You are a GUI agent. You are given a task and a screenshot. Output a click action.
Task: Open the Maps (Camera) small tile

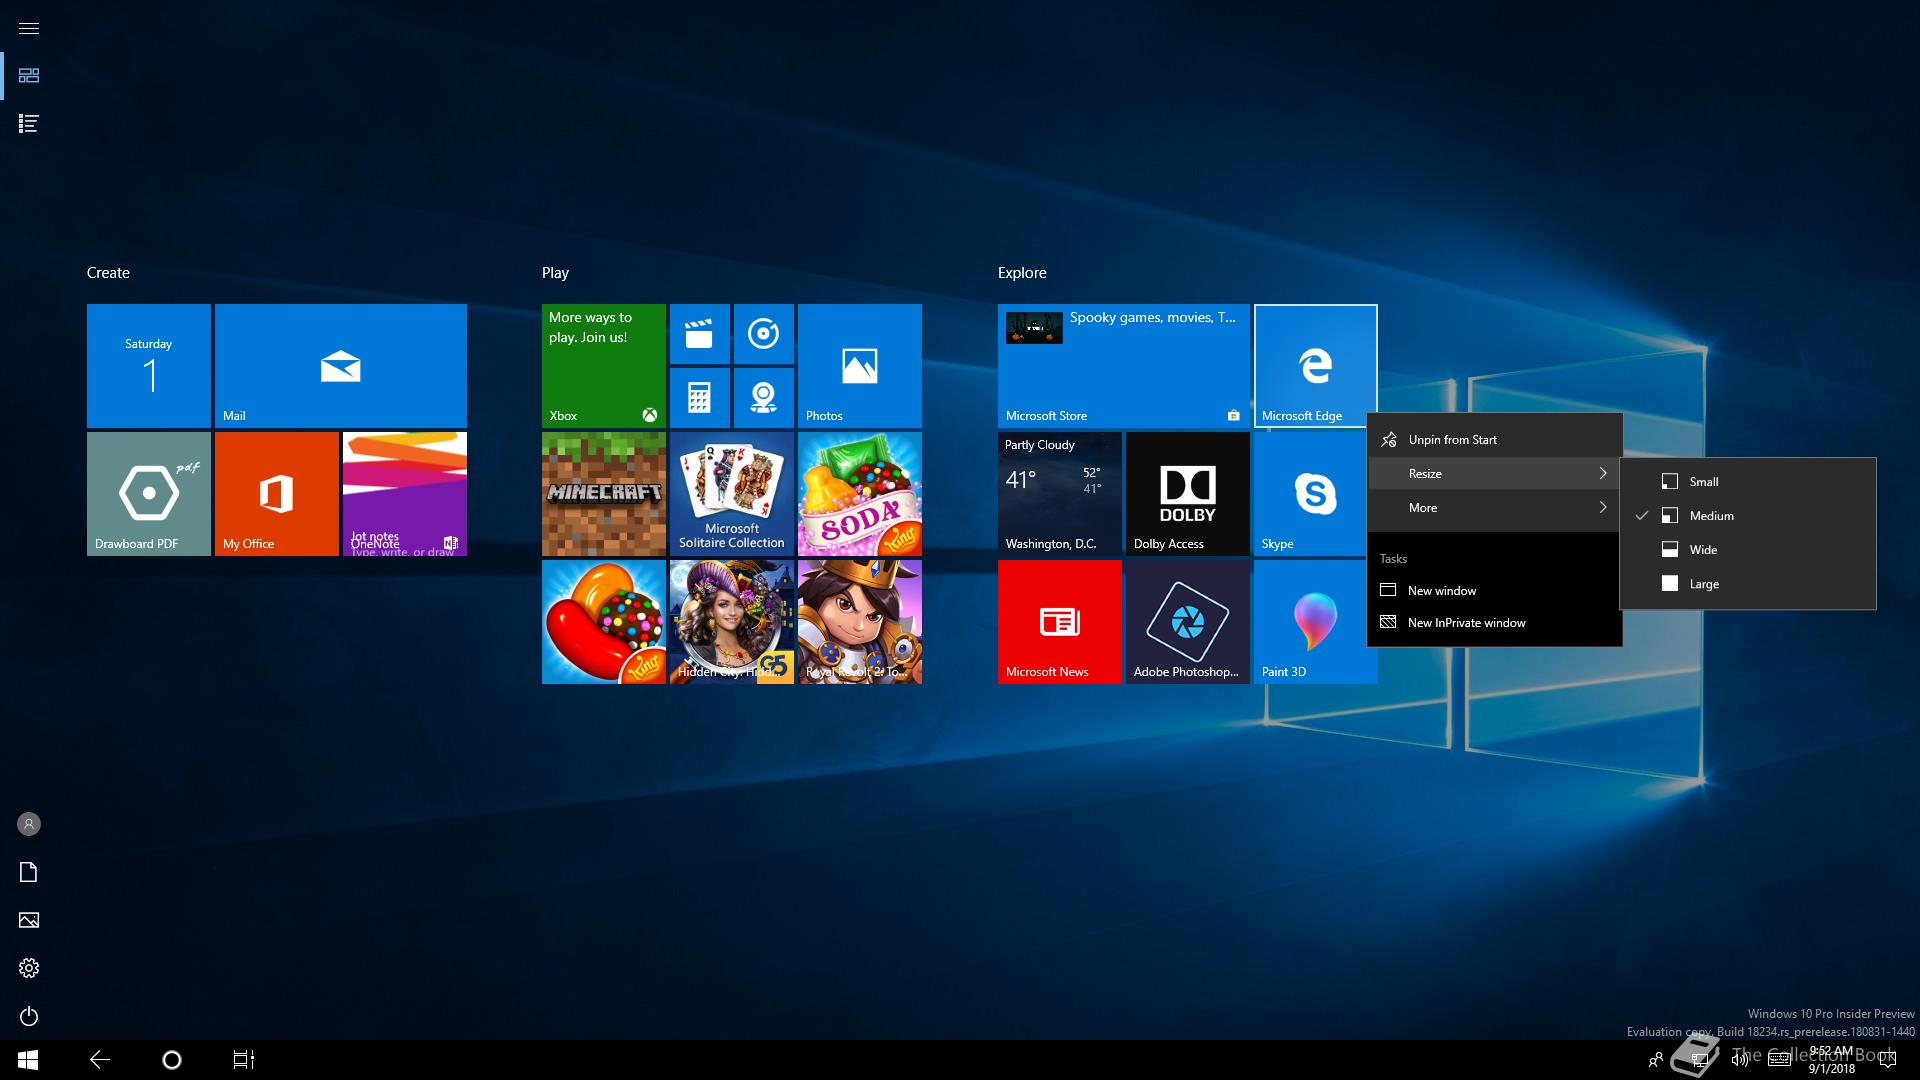[764, 398]
